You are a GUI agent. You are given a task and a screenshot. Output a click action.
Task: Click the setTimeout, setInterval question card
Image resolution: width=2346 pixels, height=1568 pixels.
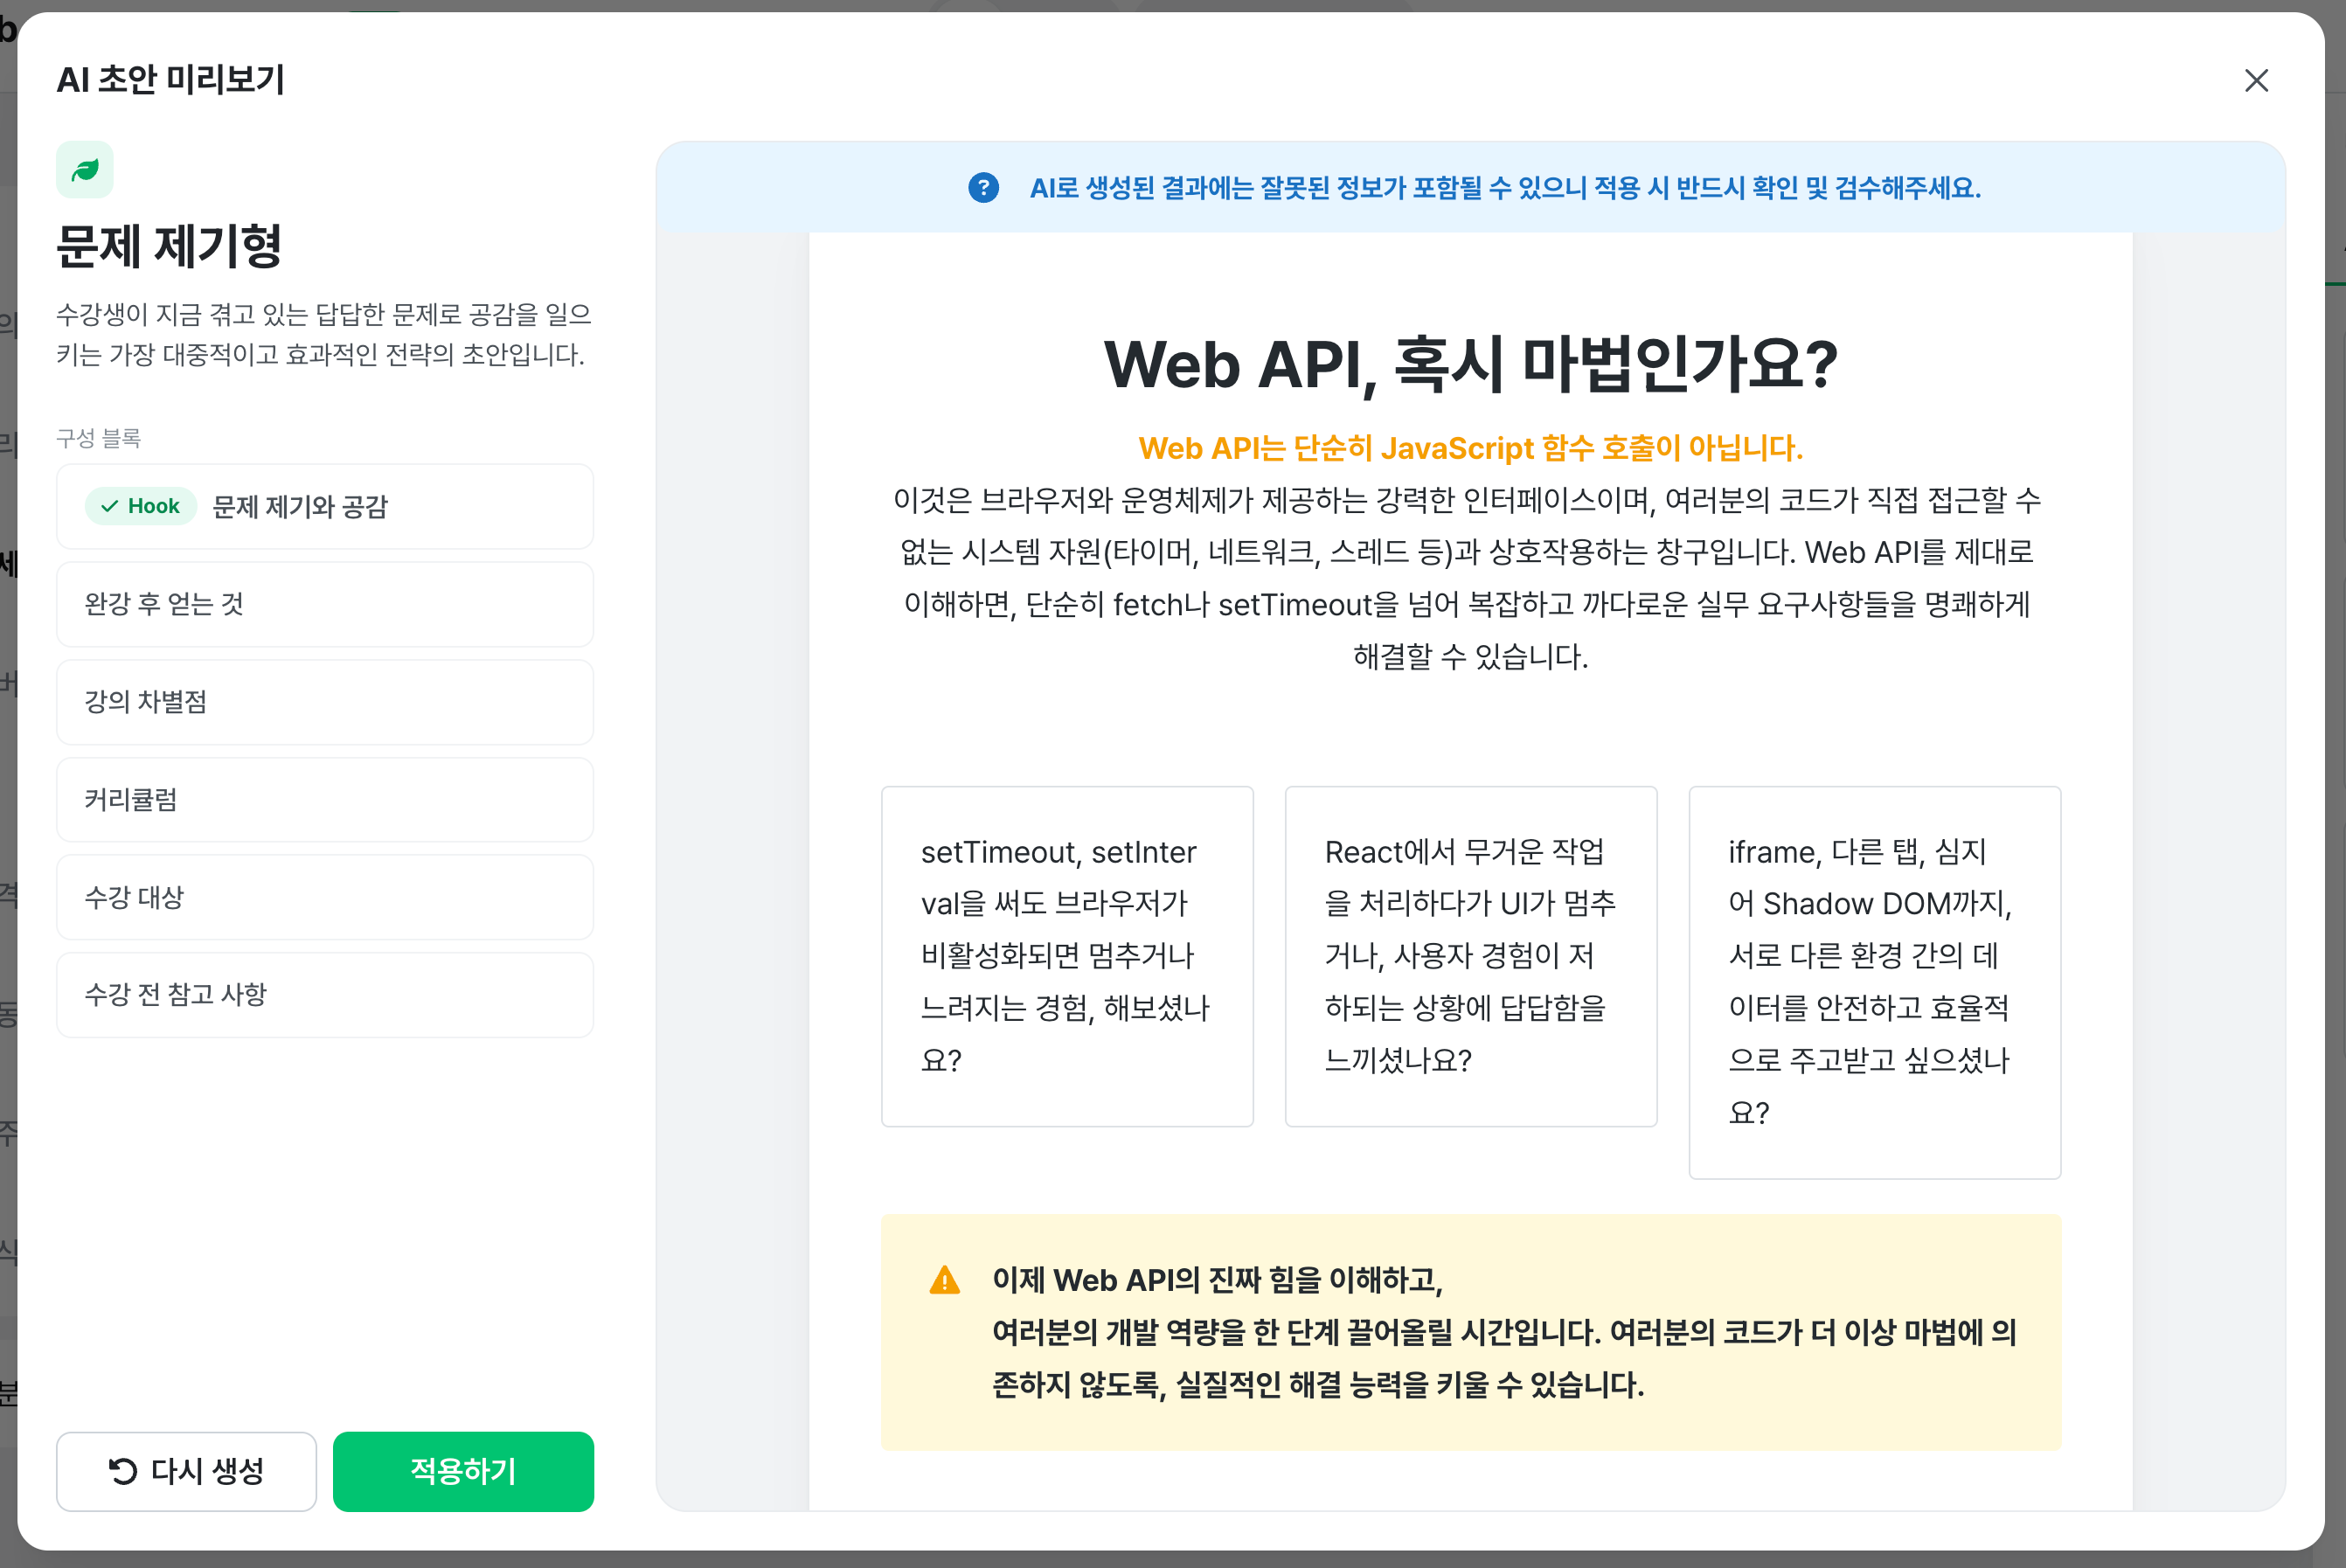1067,956
